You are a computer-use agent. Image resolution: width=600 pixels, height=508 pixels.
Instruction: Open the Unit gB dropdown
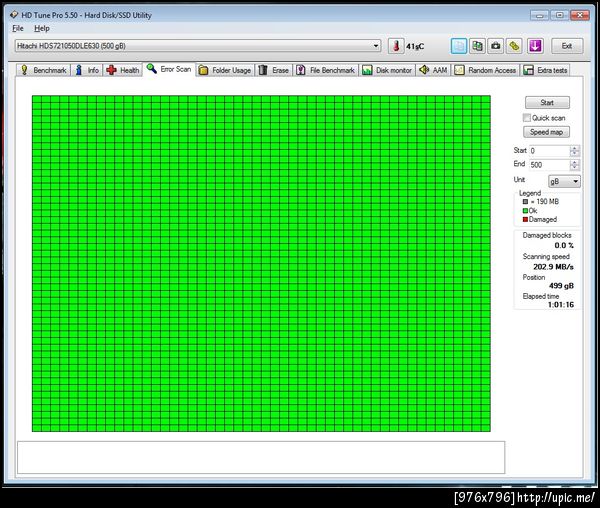pyautogui.click(x=564, y=181)
